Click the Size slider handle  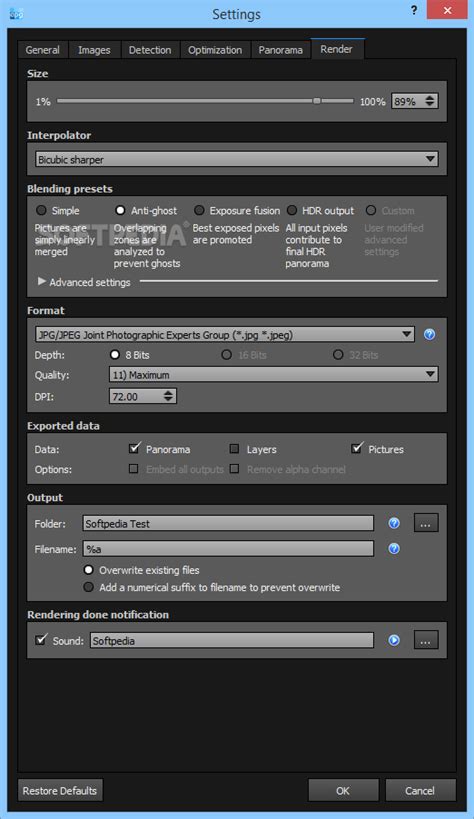[317, 101]
